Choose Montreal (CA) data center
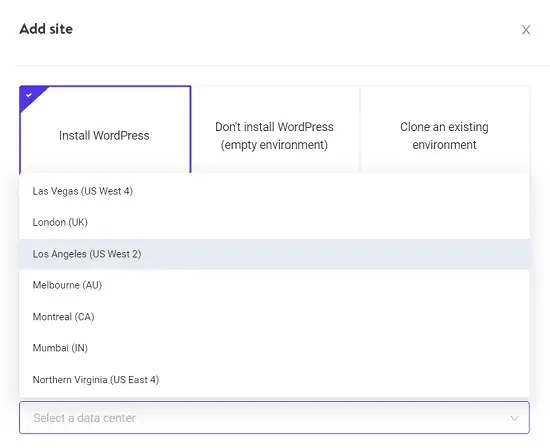 coord(274,317)
